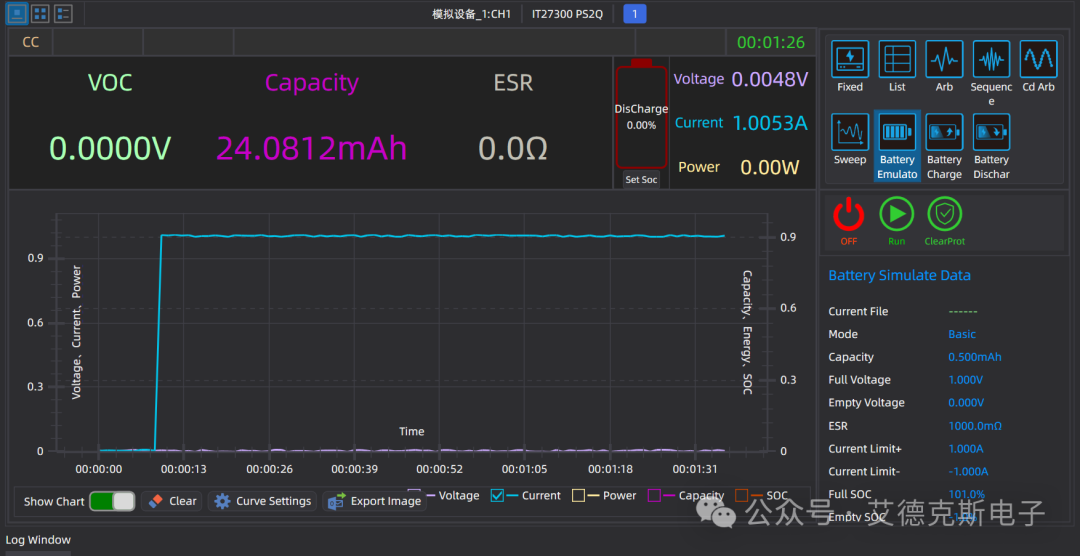Click the CC status indicator
This screenshot has height=556, width=1080.
30,42
